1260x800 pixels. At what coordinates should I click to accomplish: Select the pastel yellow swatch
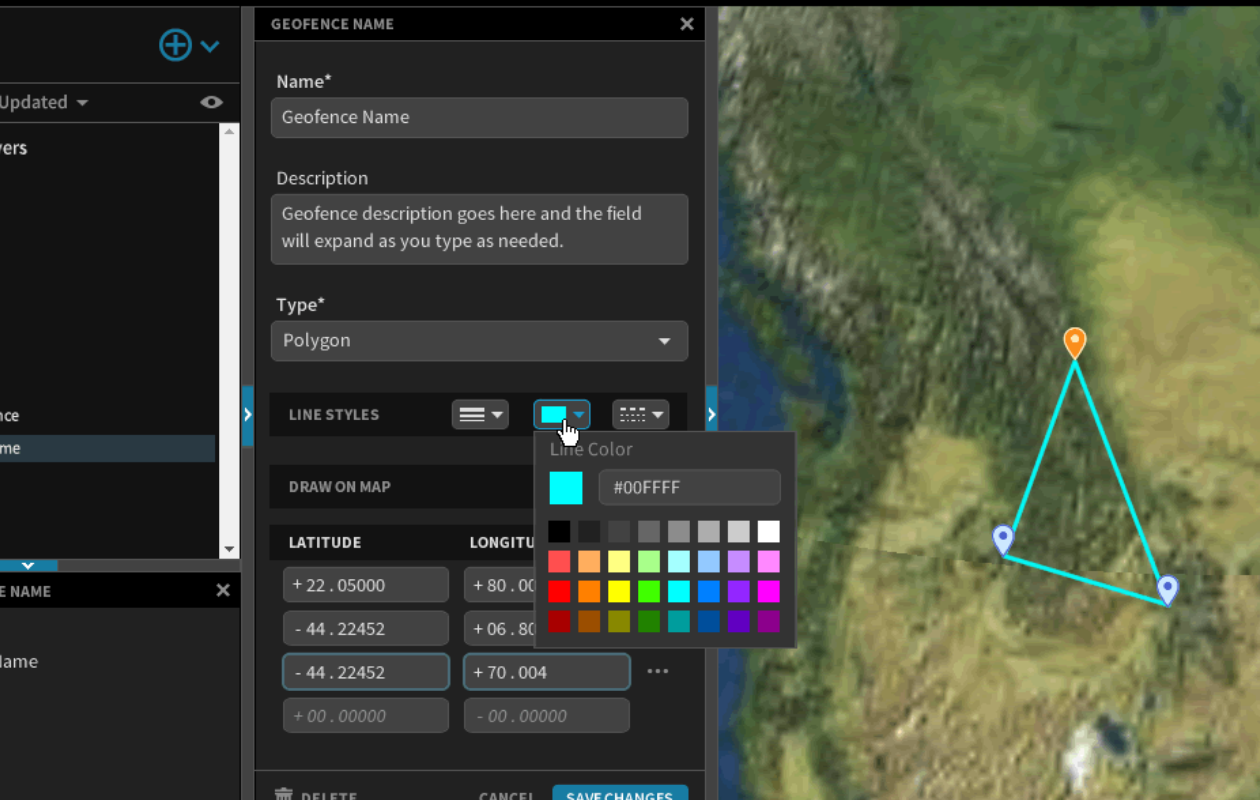pyautogui.click(x=619, y=562)
